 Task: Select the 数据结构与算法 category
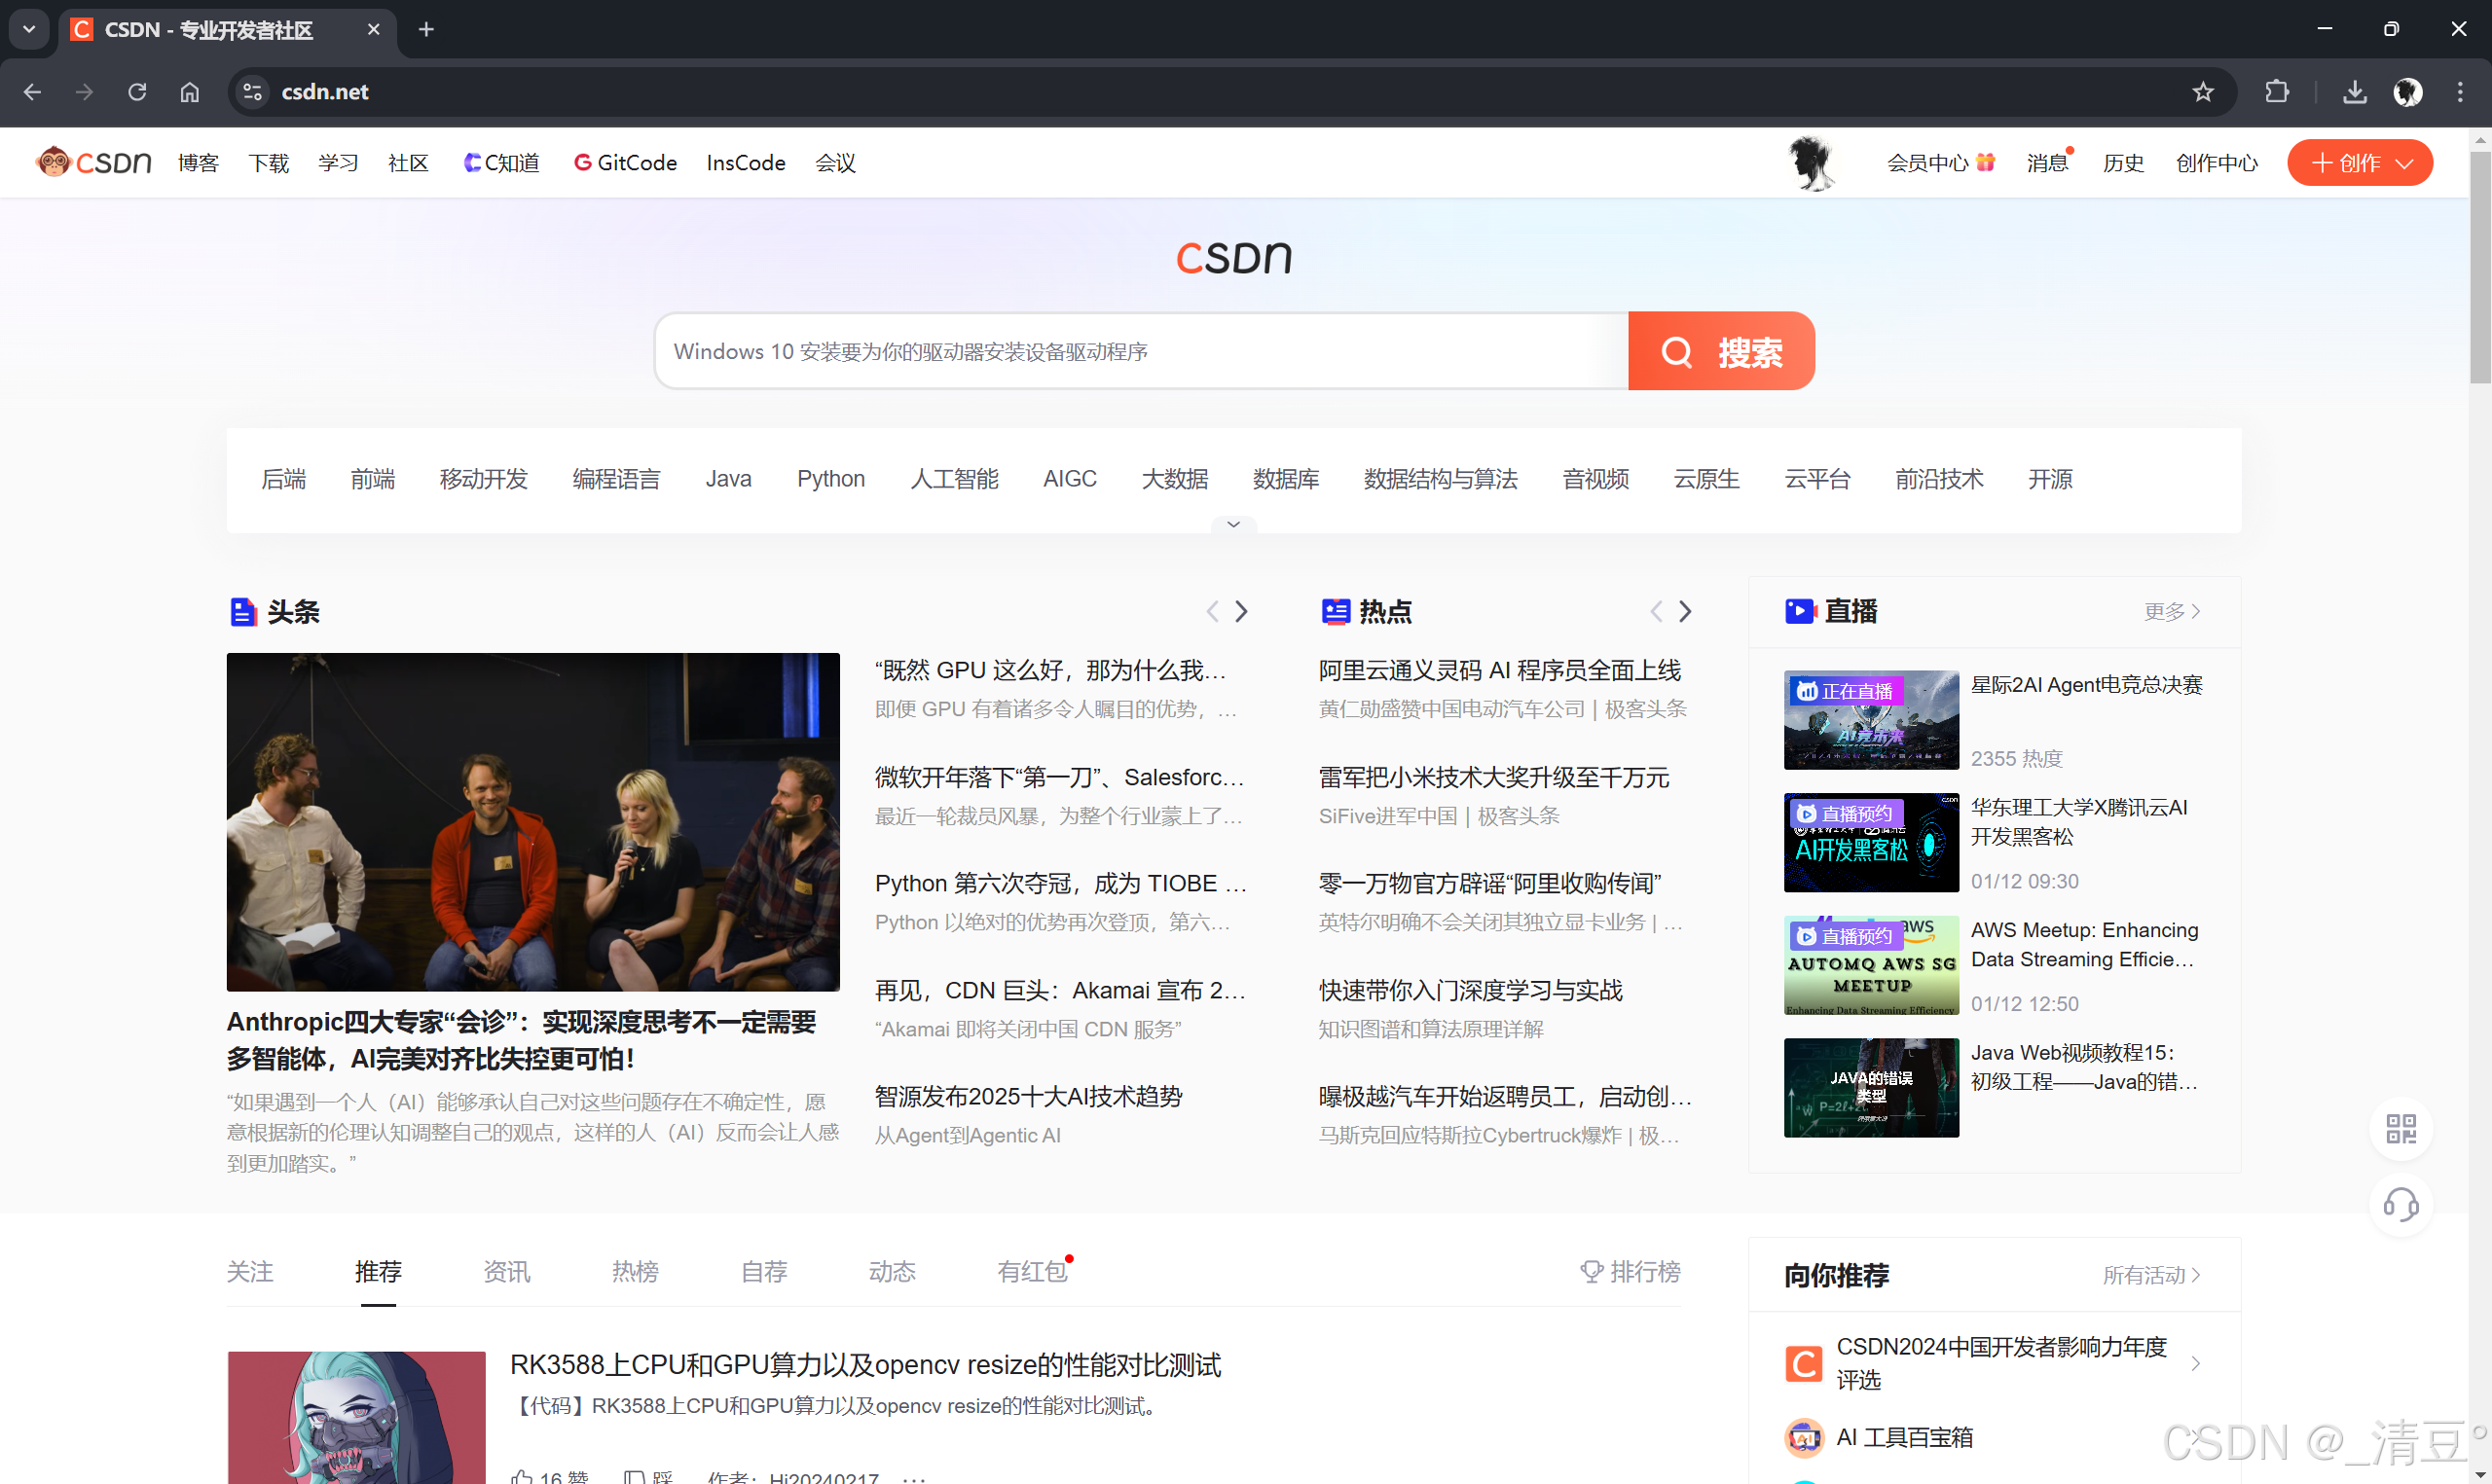1440,479
